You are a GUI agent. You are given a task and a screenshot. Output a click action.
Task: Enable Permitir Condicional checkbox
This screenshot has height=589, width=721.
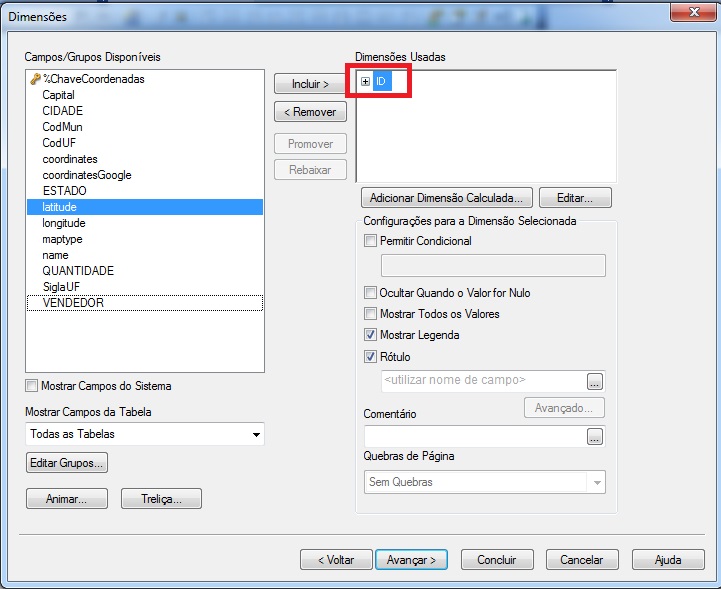pyautogui.click(x=371, y=241)
